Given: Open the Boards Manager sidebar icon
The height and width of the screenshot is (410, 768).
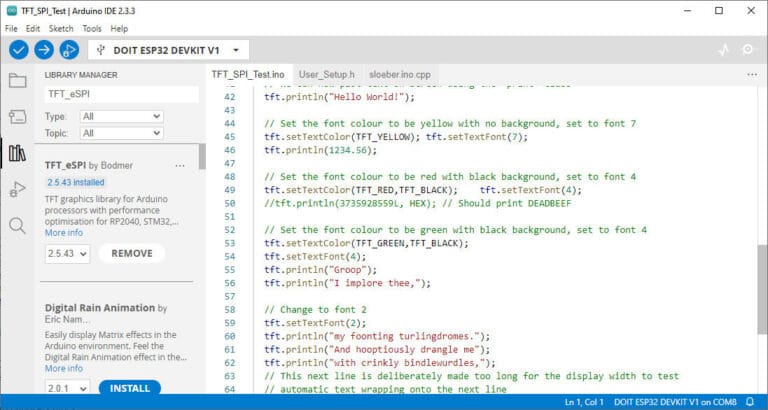Looking at the screenshot, I should coord(17,117).
